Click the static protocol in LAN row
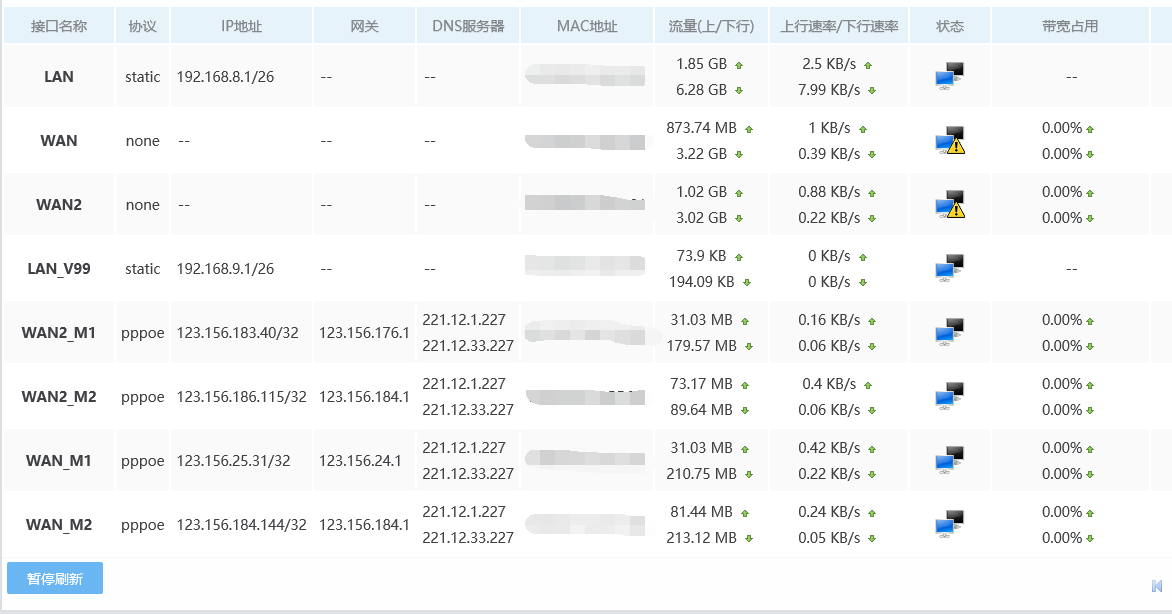1172x614 pixels. 143,76
